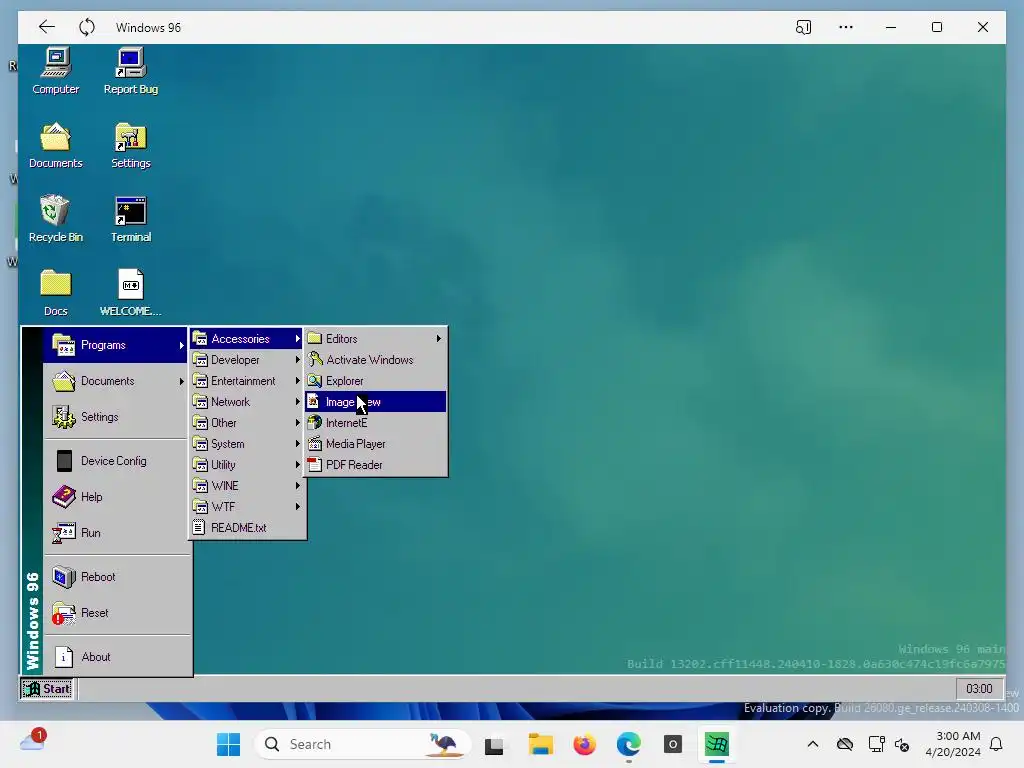This screenshot has width=1024, height=768.
Task: Launch Explorer from Accessories menu
Action: 376,381
